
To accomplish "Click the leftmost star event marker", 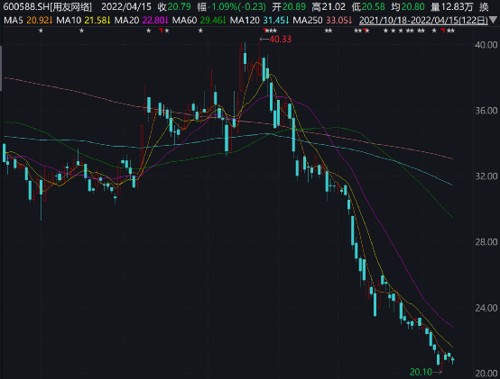I will coord(41,31).
